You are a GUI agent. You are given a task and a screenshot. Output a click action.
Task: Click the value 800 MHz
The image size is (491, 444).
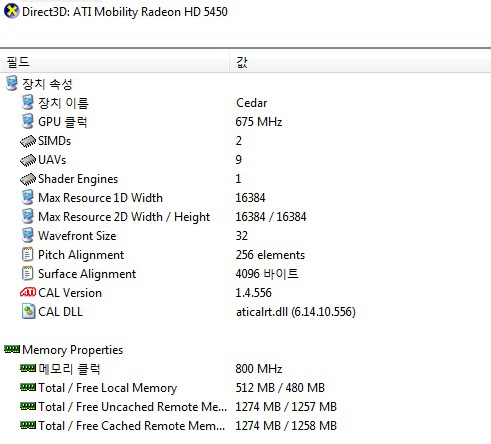tap(259, 369)
